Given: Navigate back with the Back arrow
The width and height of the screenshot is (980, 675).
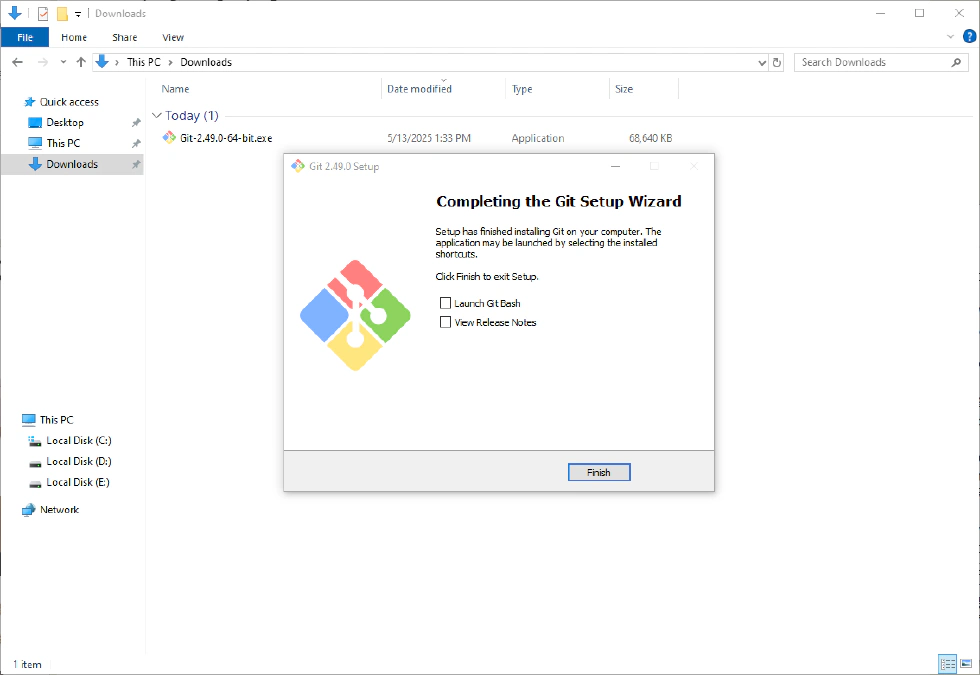Looking at the screenshot, I should coord(18,62).
